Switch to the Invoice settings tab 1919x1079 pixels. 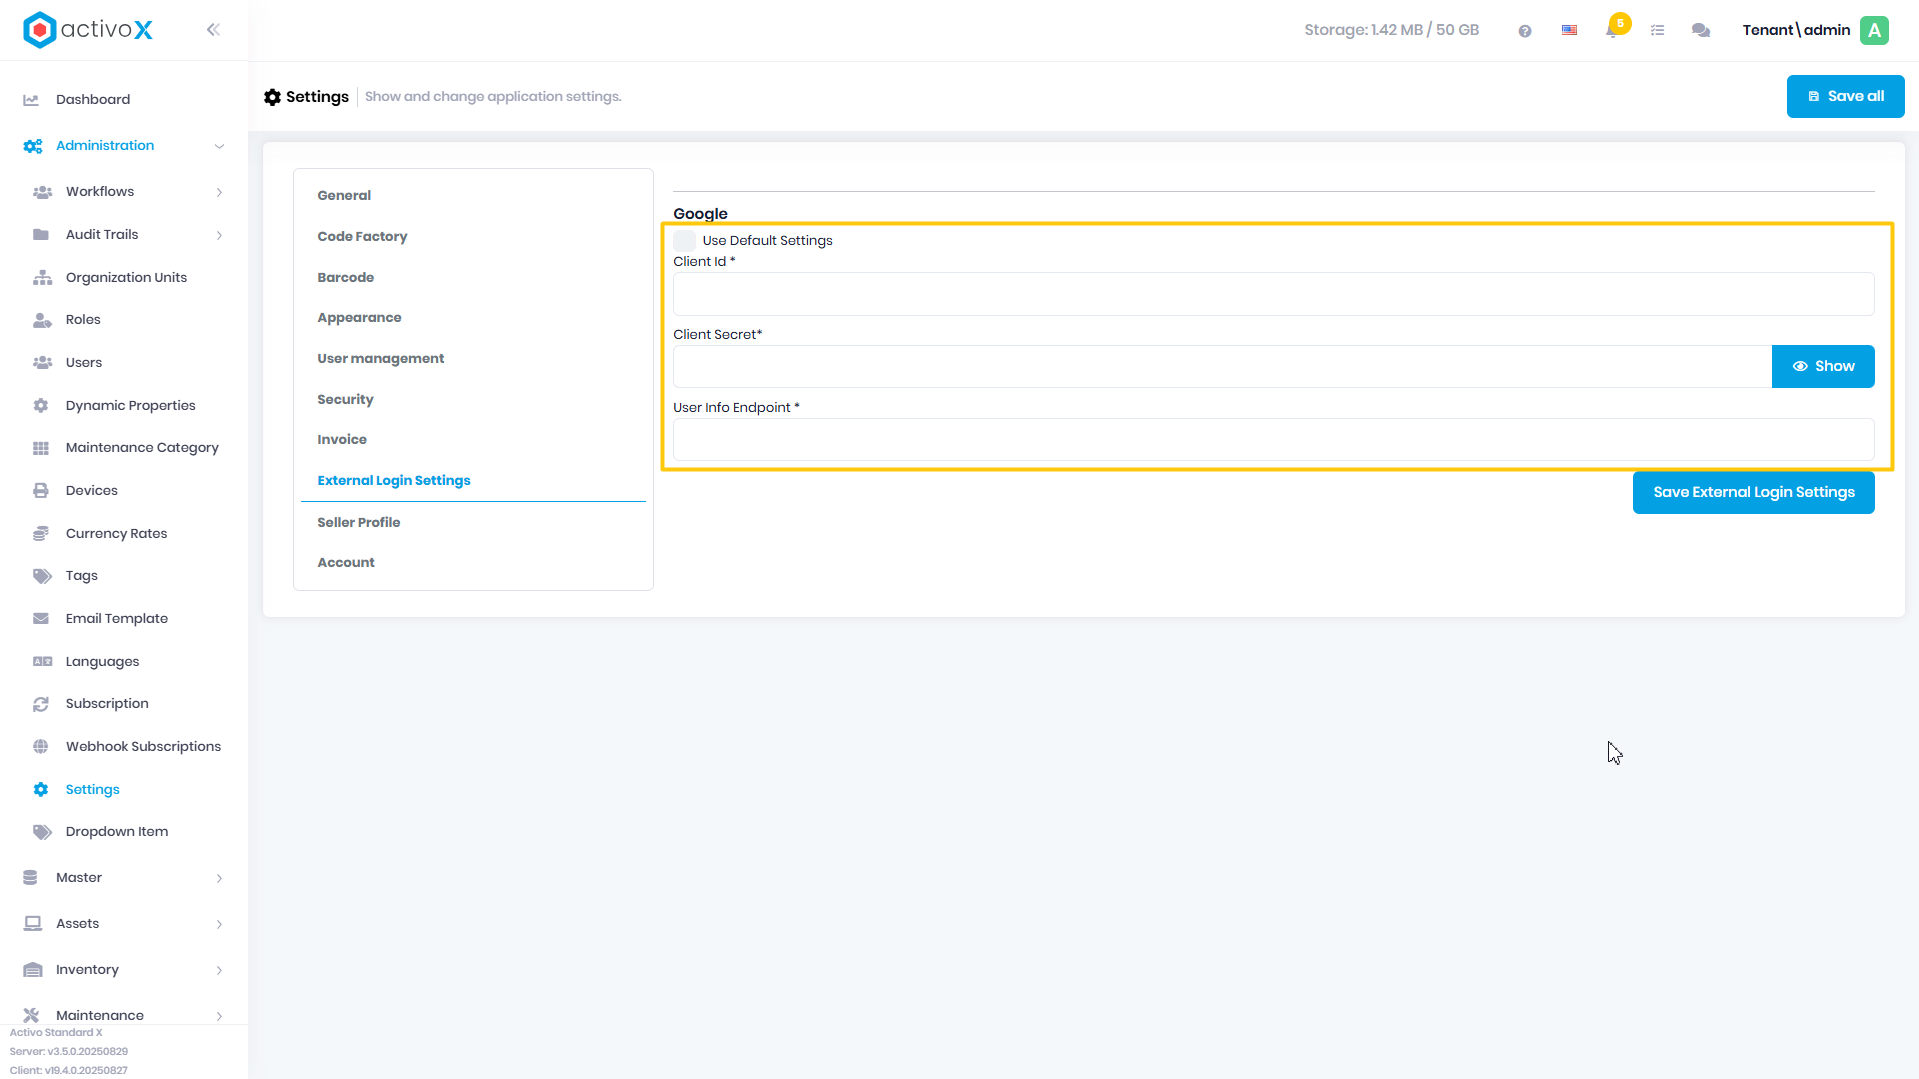(342, 440)
